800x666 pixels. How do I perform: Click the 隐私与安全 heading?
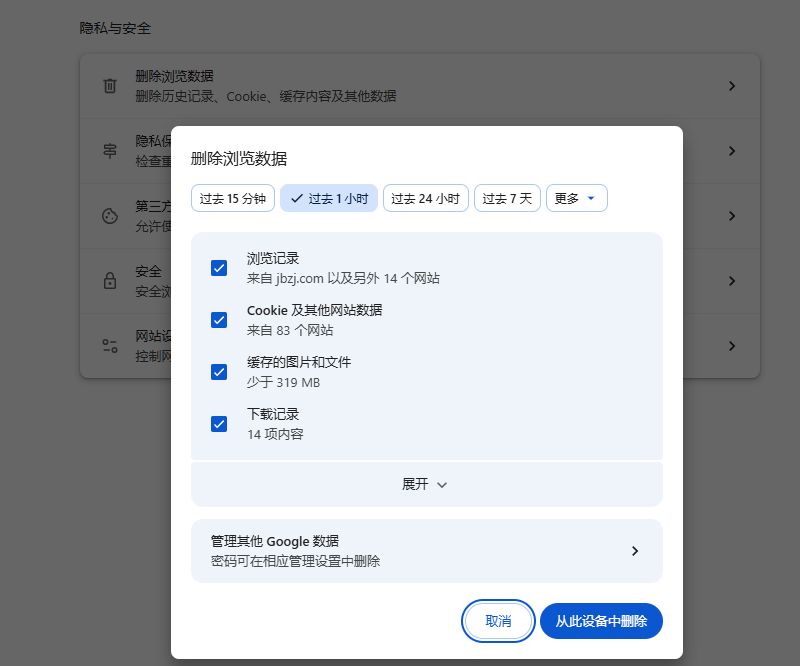tap(115, 28)
